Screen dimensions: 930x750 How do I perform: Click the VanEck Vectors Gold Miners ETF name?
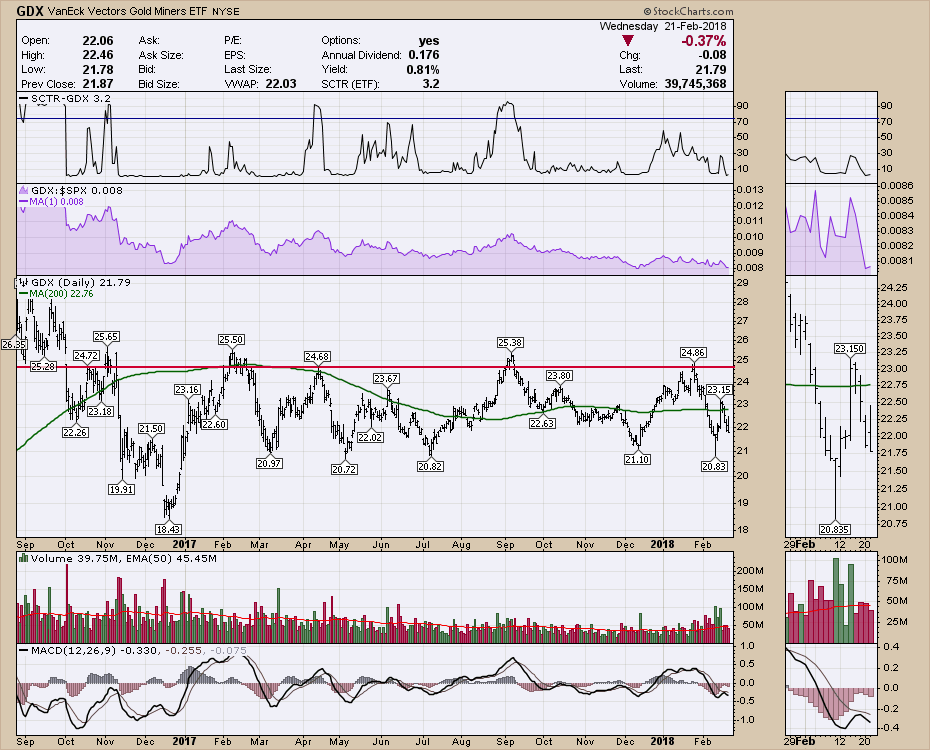(127, 11)
